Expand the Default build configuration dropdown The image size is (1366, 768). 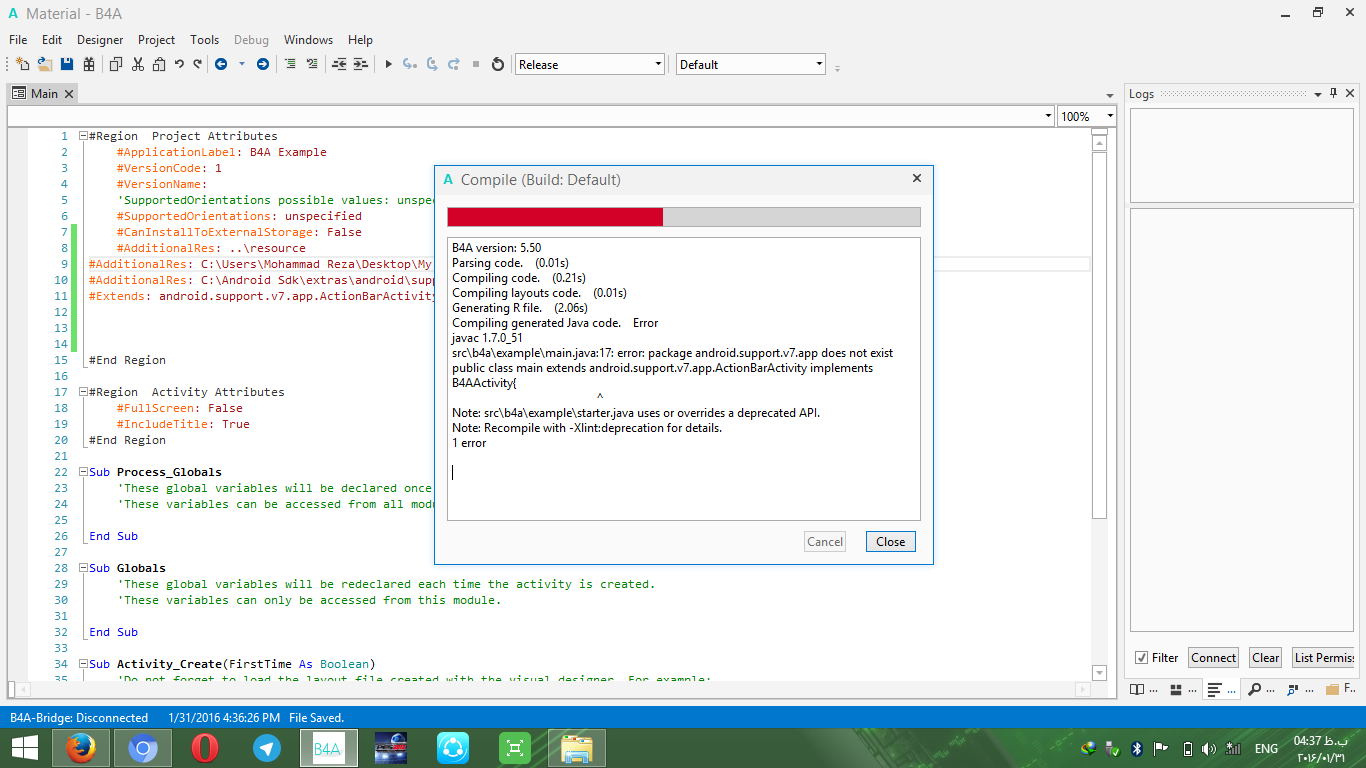pos(819,64)
